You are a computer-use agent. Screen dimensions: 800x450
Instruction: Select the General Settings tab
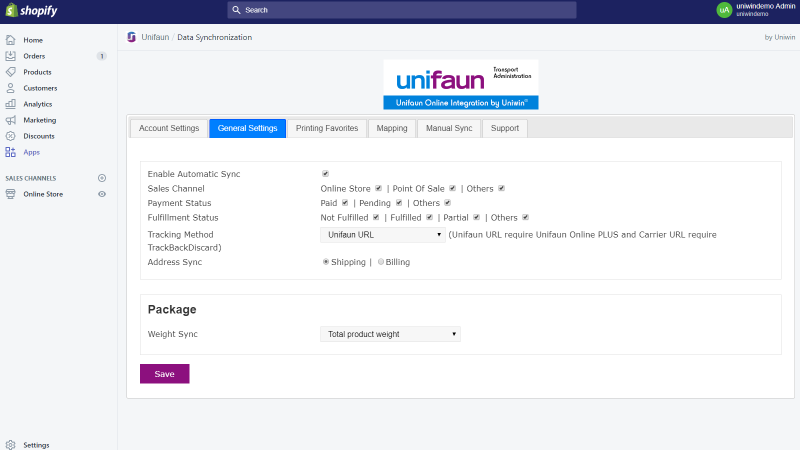click(247, 128)
